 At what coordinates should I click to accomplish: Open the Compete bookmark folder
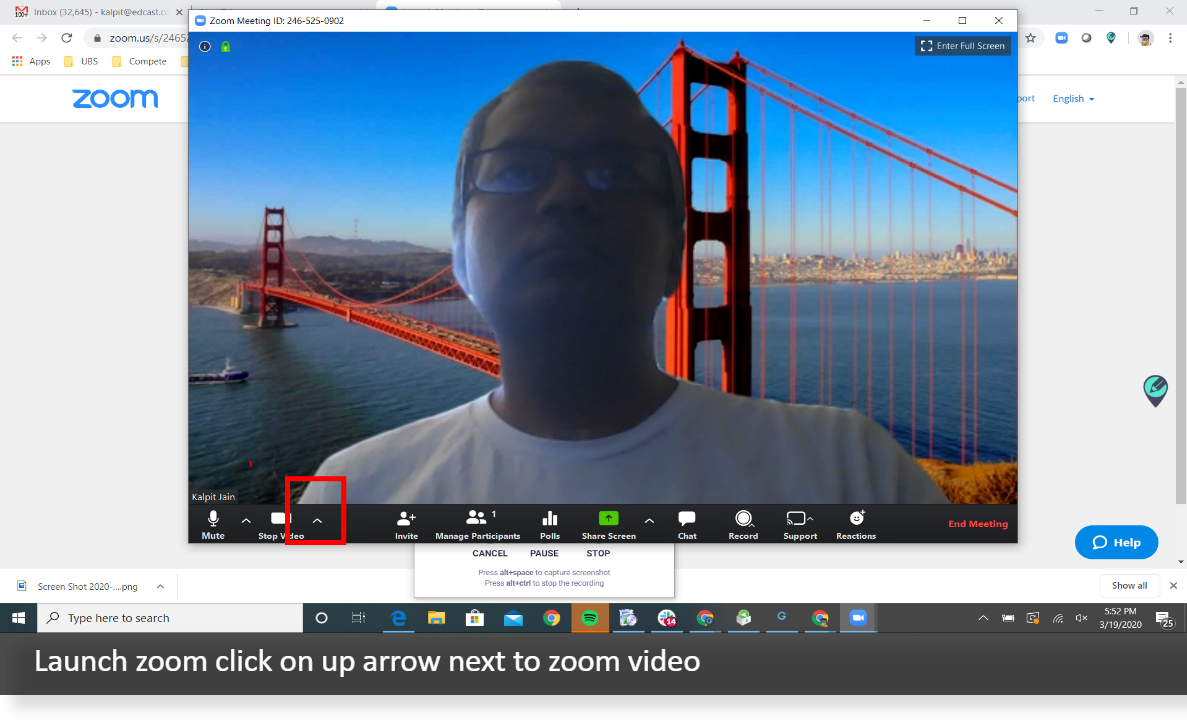click(139, 61)
